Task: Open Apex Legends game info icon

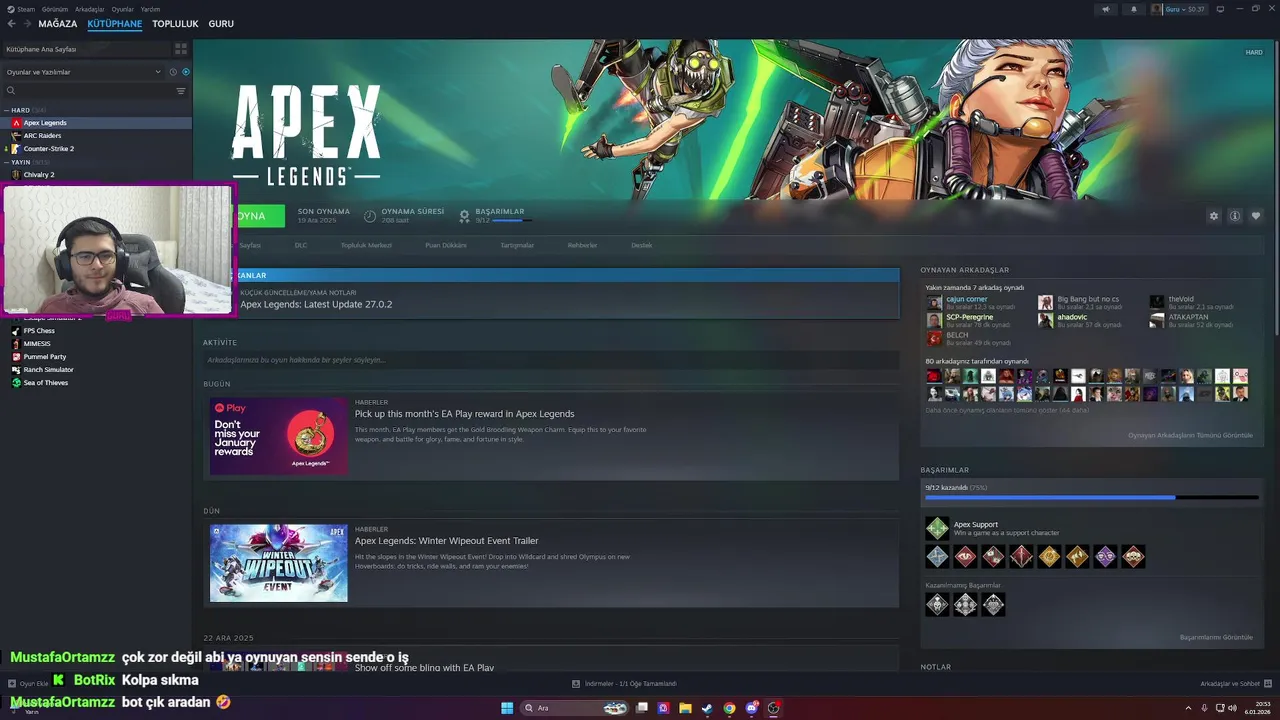Action: (x=1235, y=216)
